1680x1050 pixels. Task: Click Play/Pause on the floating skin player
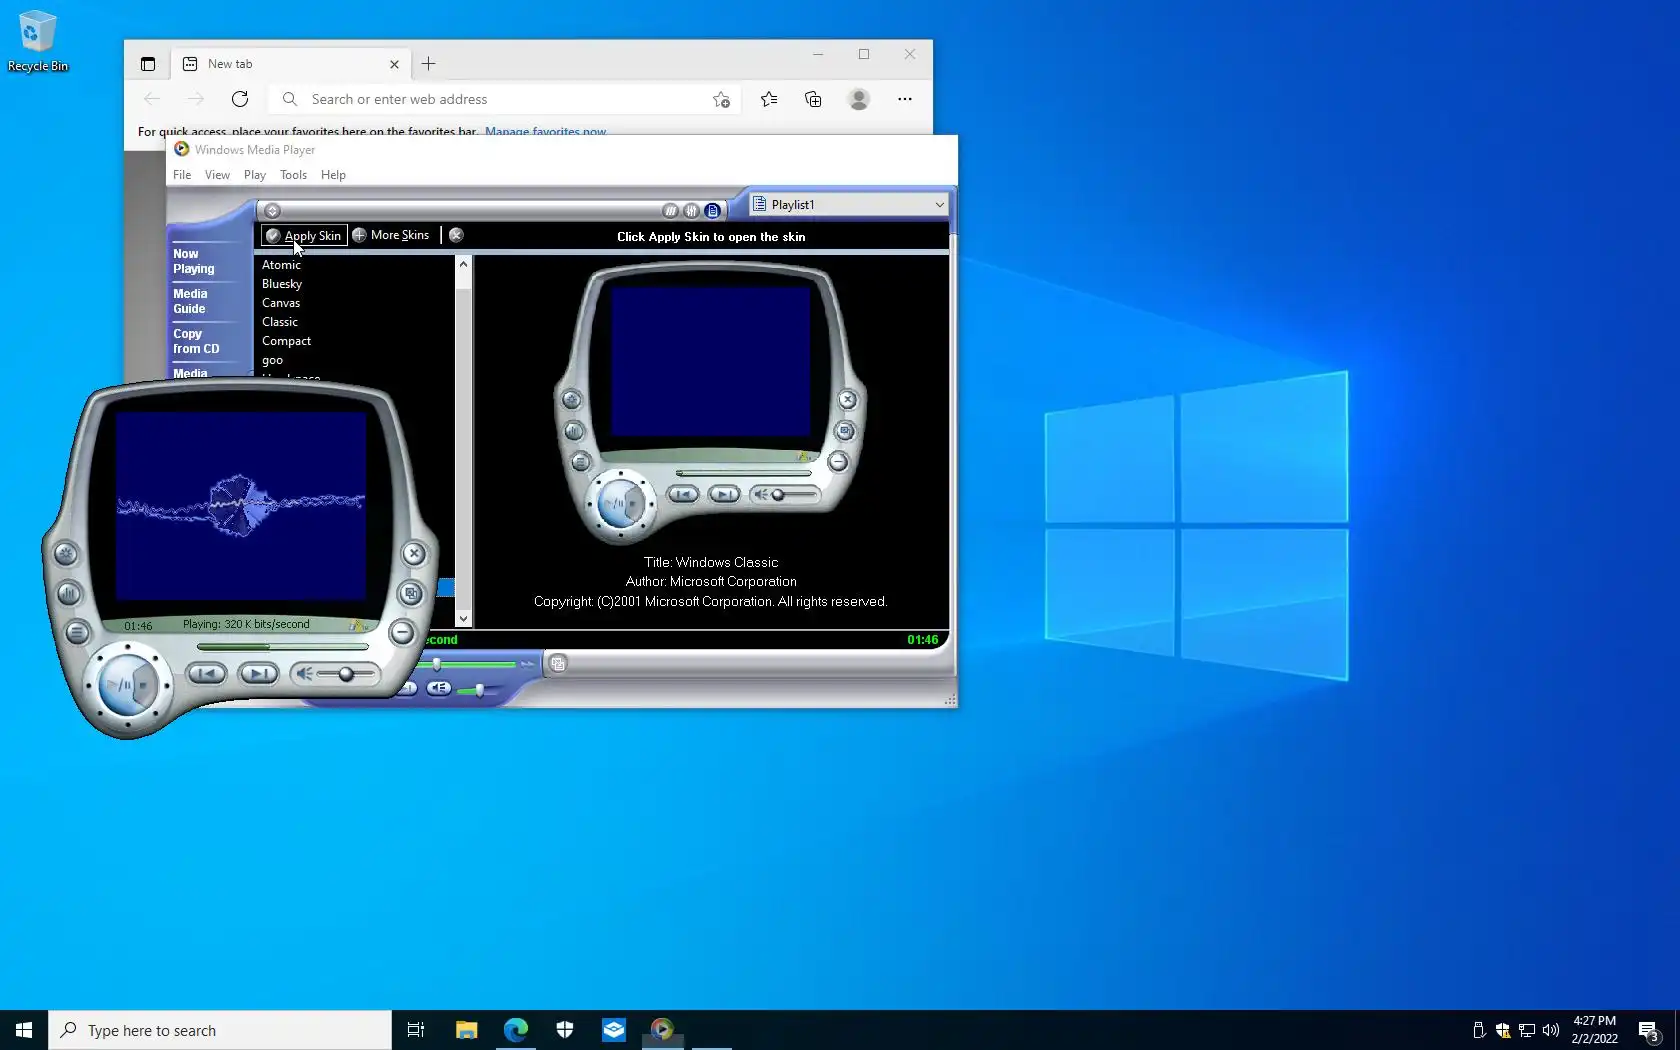(119, 685)
